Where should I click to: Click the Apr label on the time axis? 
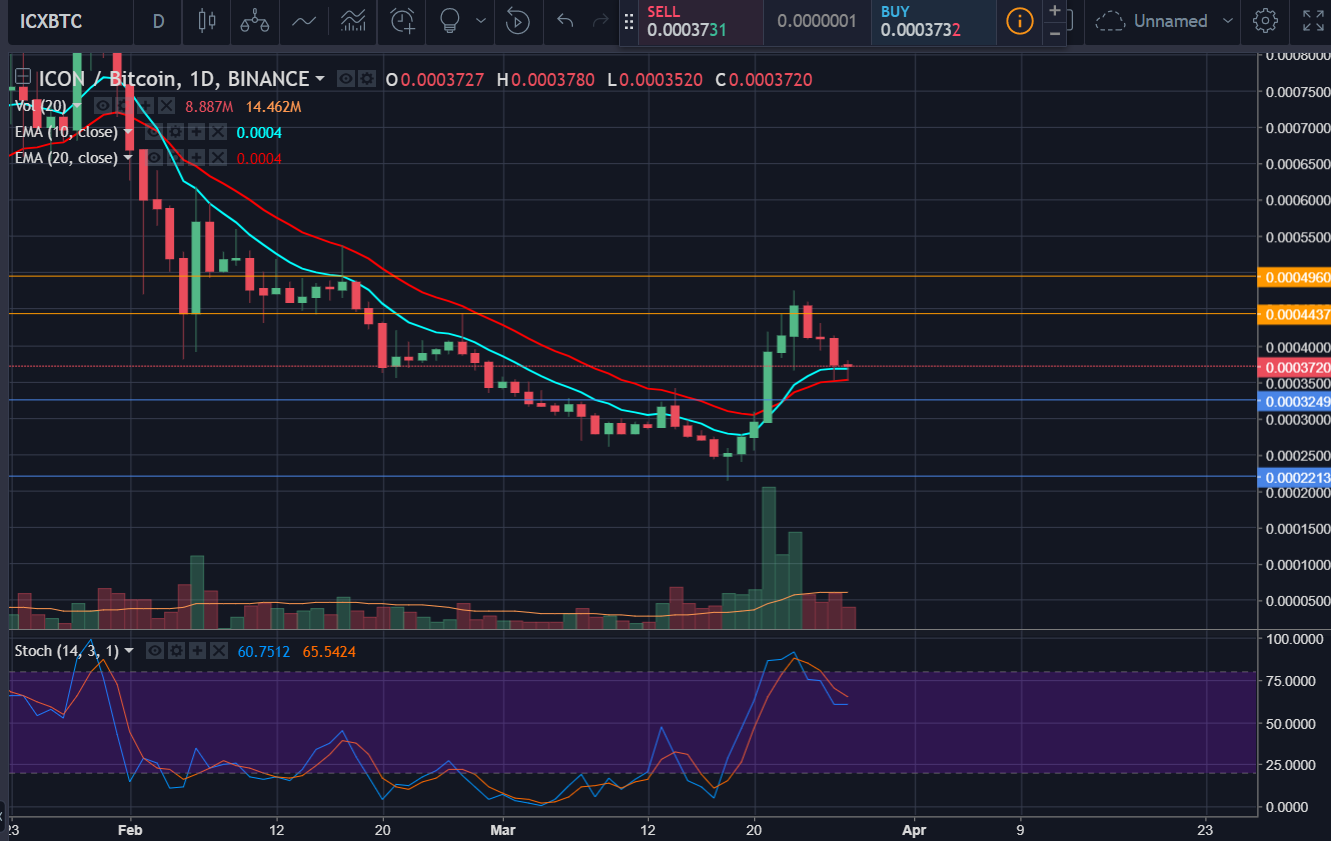[x=914, y=829]
